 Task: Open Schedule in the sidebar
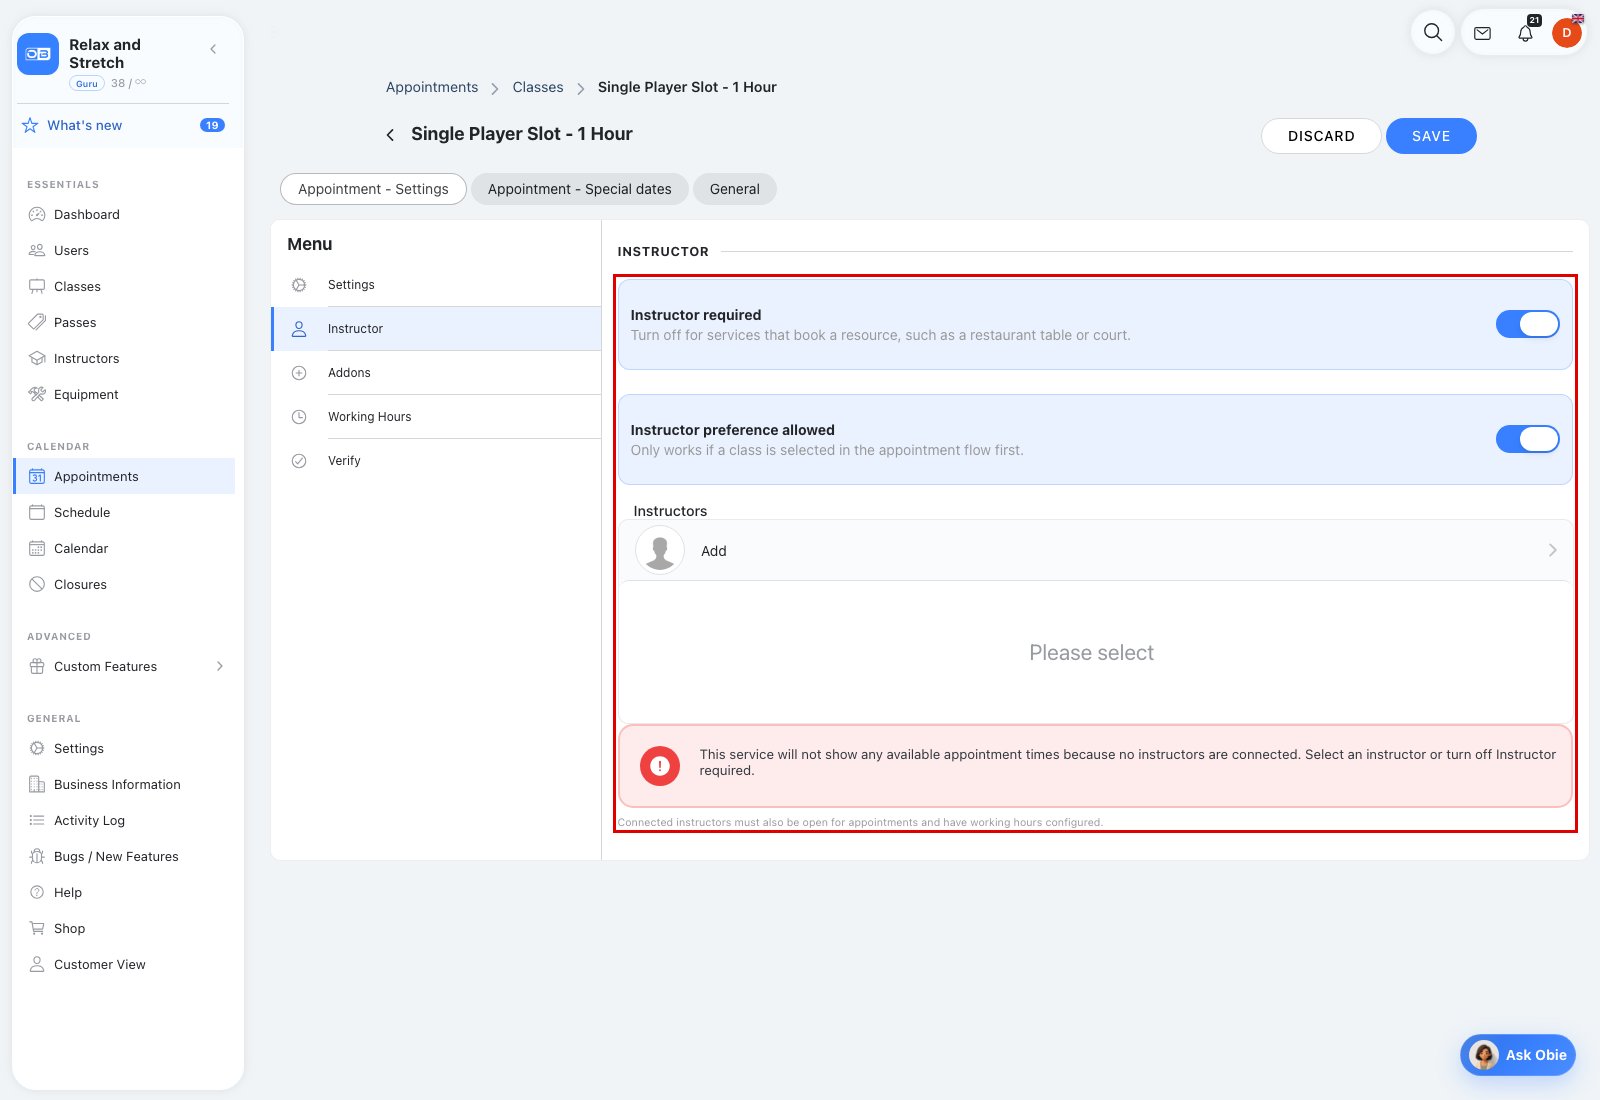click(124, 512)
